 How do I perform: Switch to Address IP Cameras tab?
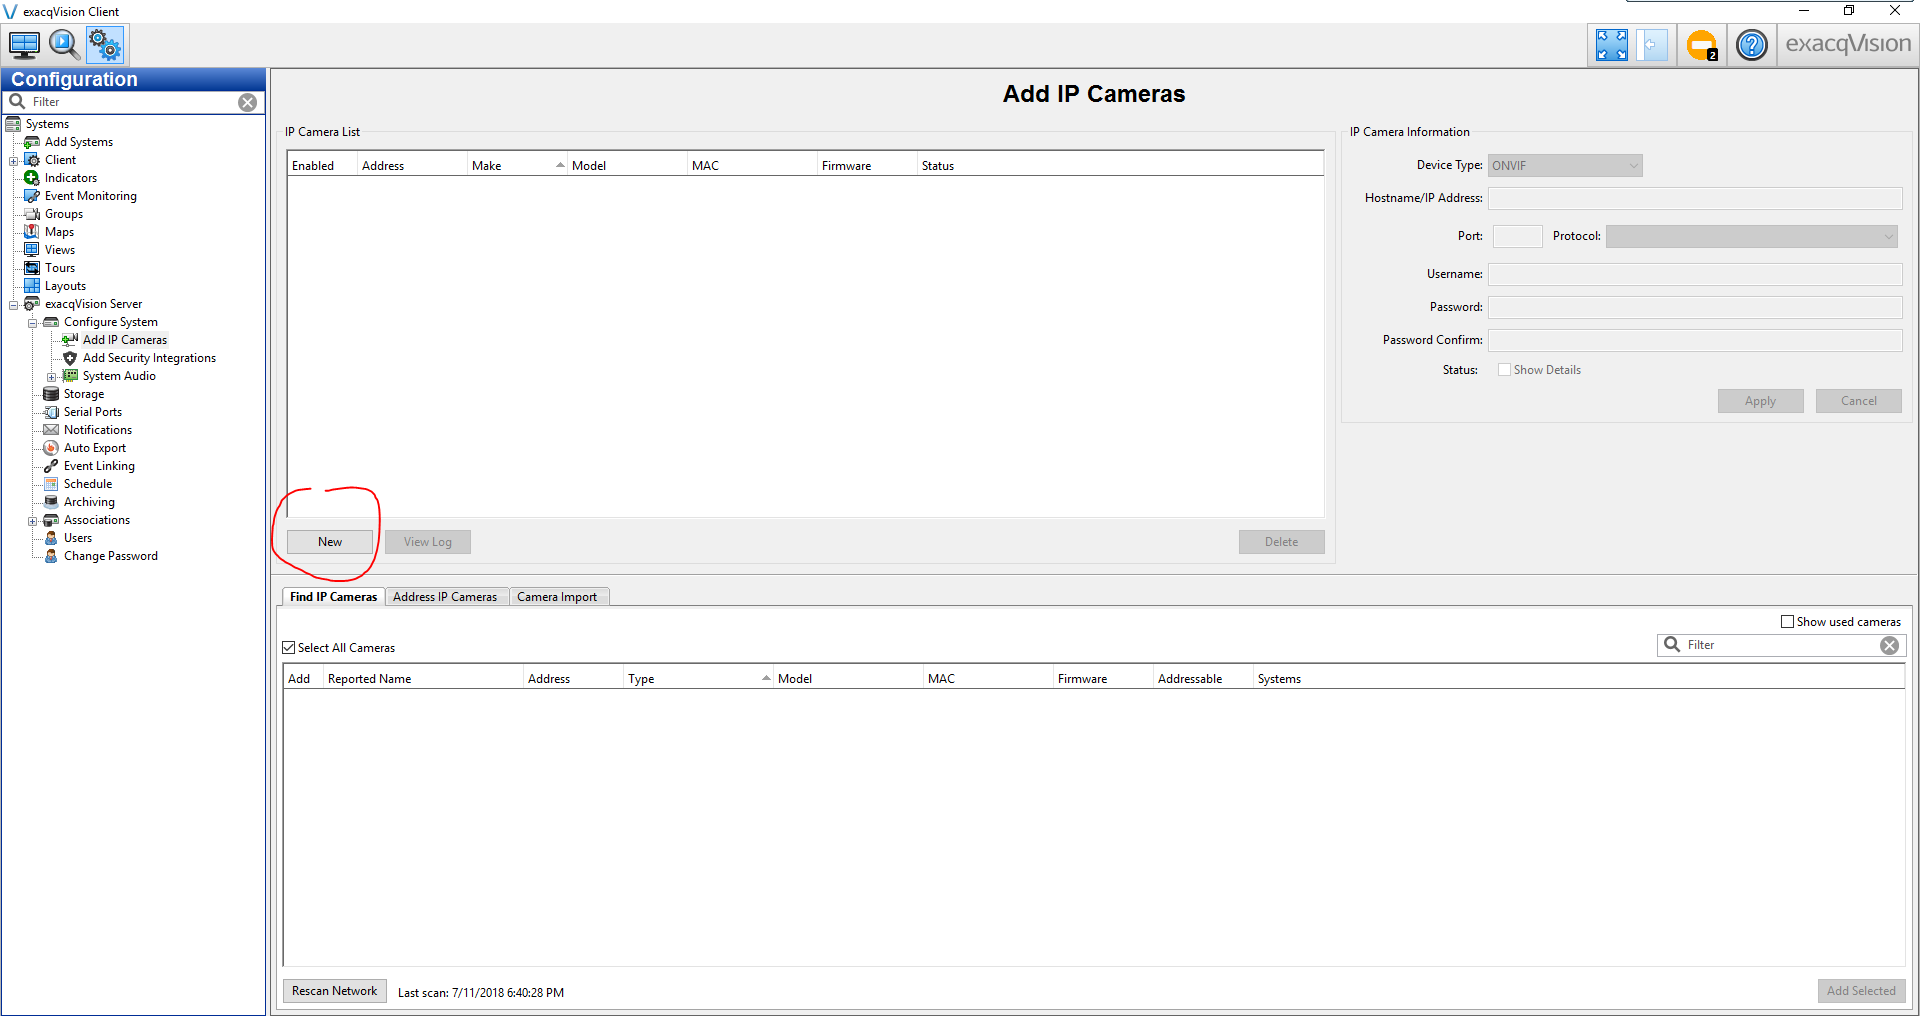(x=445, y=597)
